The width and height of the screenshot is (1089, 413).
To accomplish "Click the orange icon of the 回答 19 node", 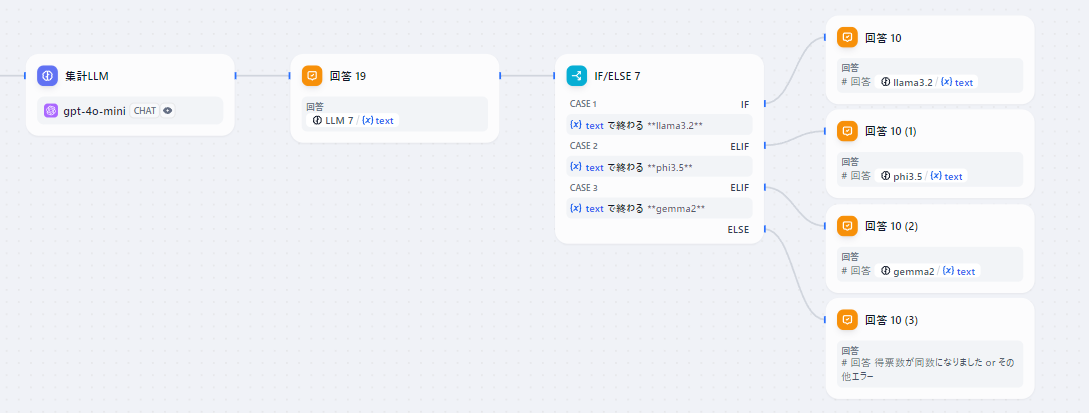I will tap(313, 76).
